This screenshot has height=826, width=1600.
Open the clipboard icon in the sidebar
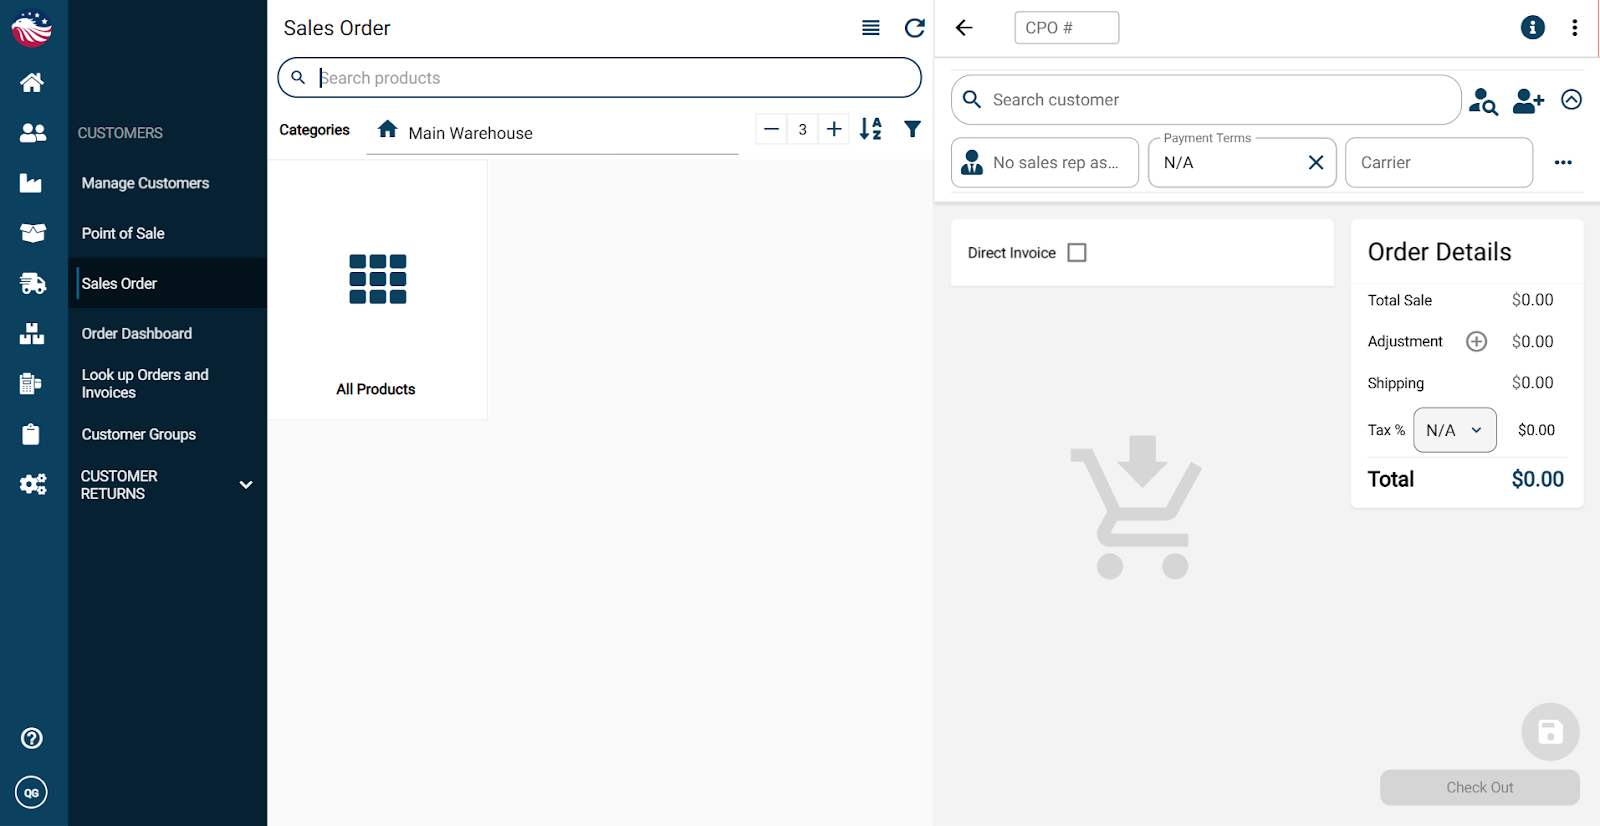(x=31, y=434)
